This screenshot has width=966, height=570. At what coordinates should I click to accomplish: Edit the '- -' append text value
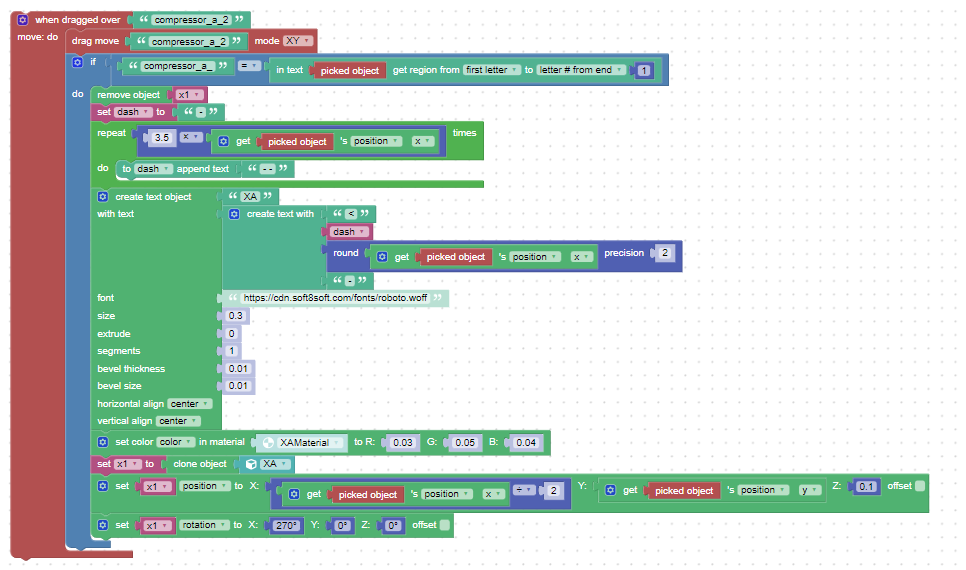tap(267, 169)
